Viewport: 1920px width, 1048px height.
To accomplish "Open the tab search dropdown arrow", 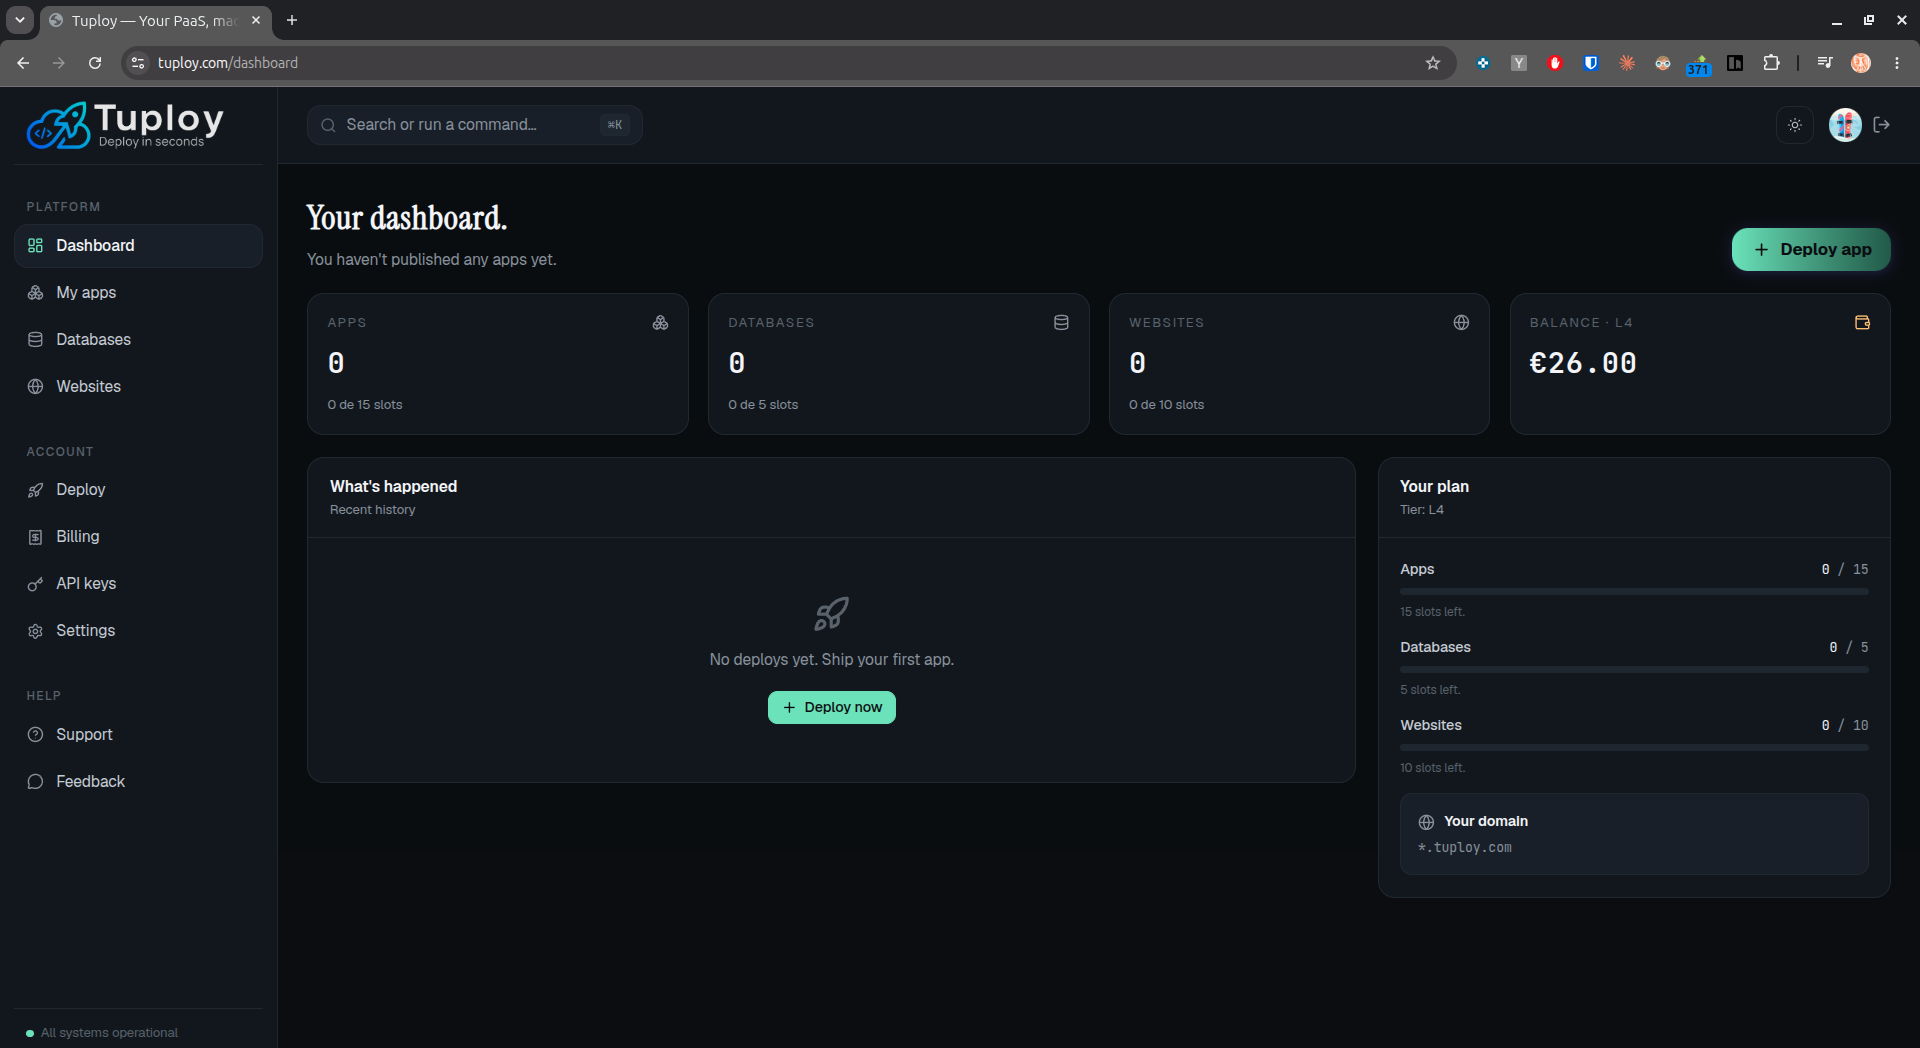I will 20,20.
